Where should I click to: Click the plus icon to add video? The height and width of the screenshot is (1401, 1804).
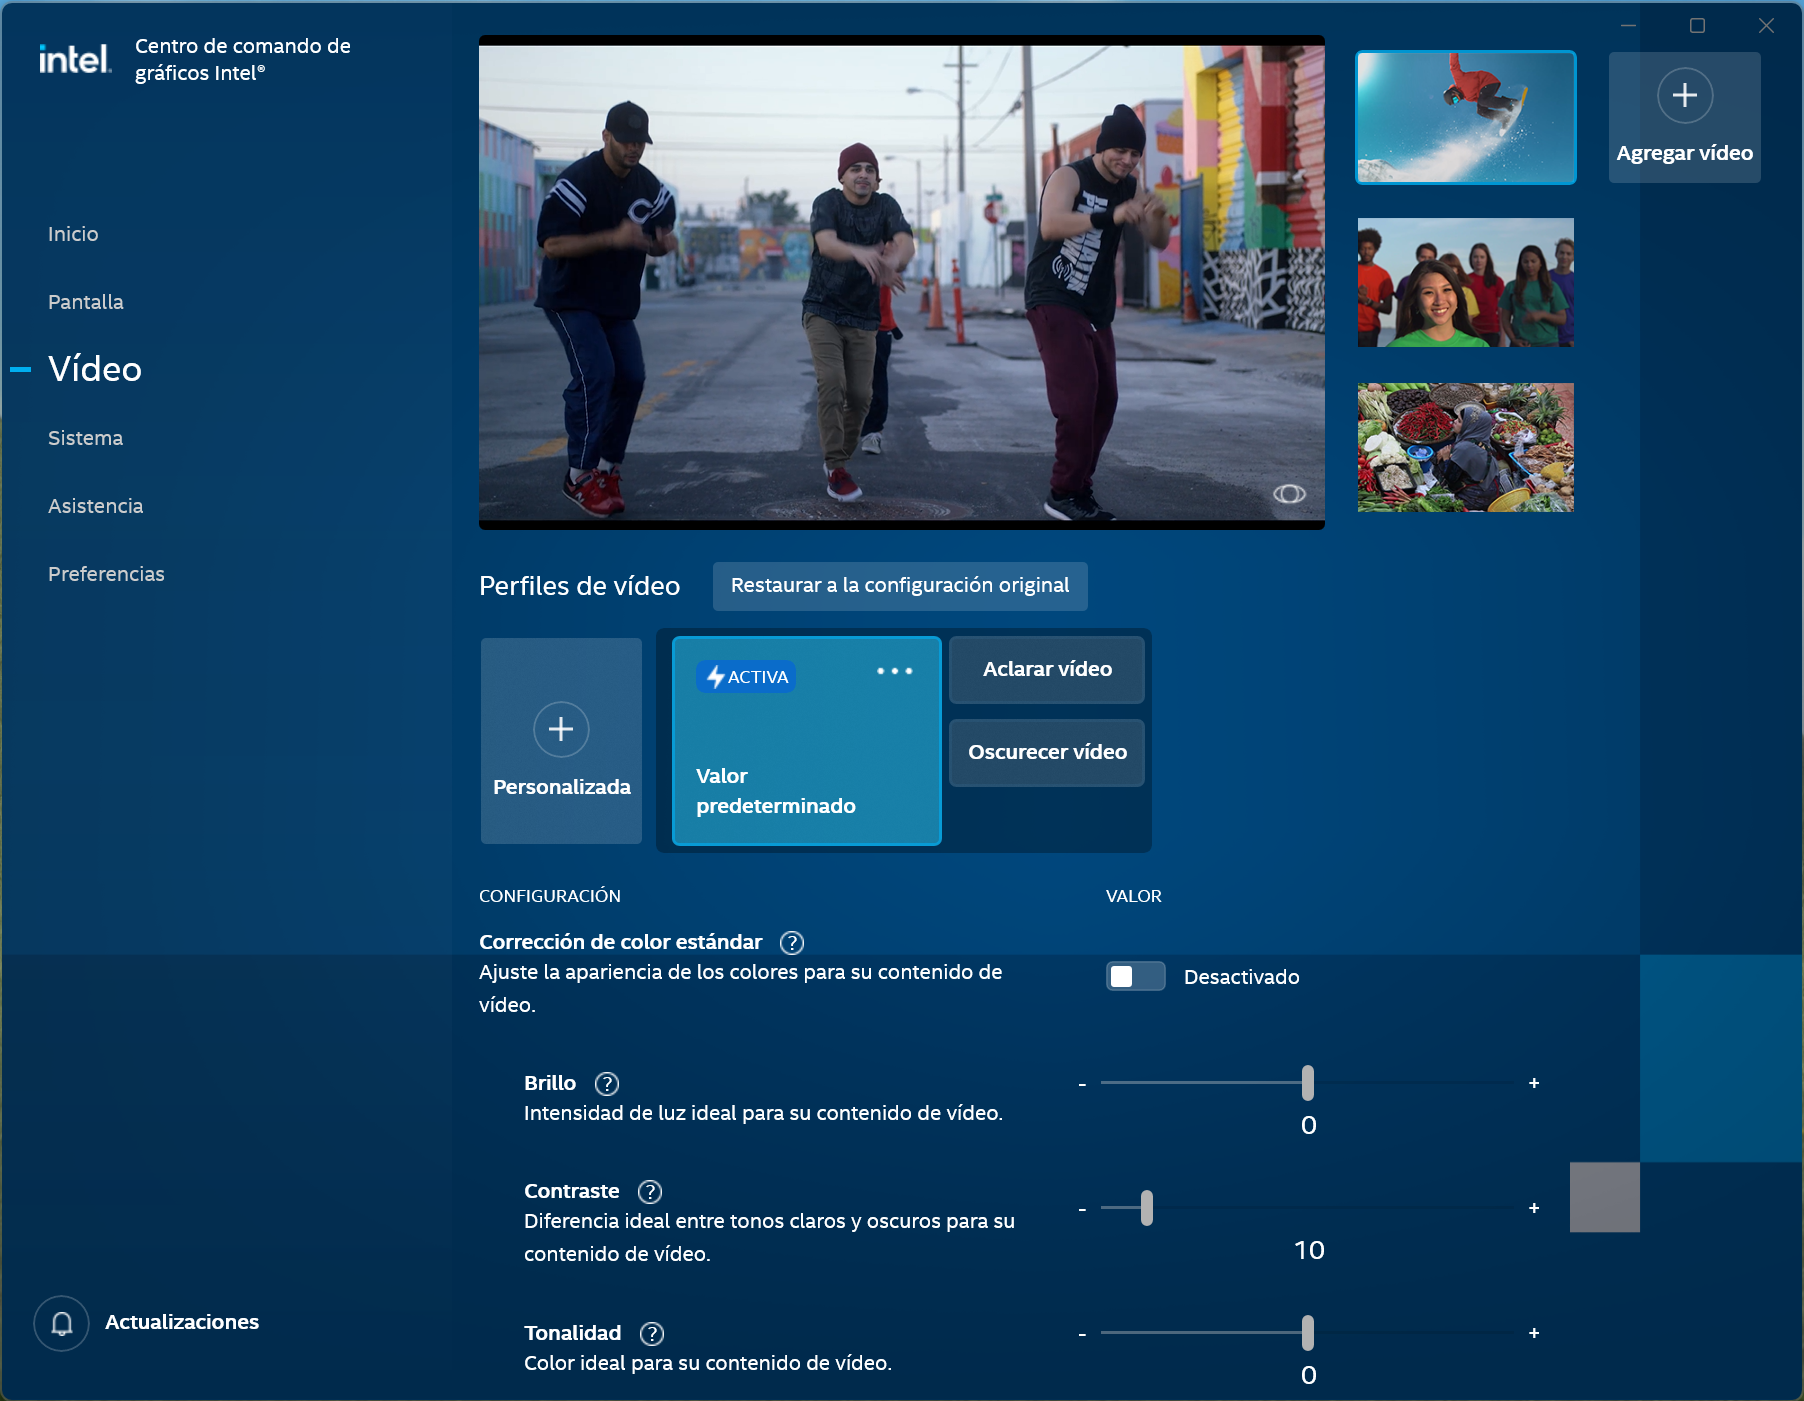1684,96
